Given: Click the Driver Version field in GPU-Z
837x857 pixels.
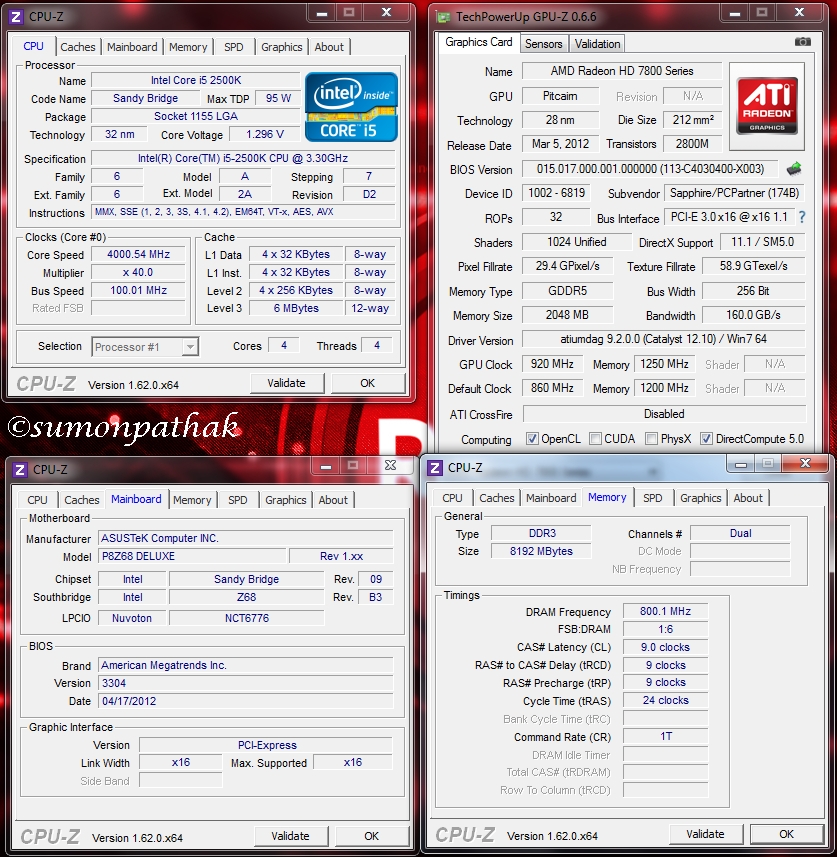Looking at the screenshot, I should point(663,339).
